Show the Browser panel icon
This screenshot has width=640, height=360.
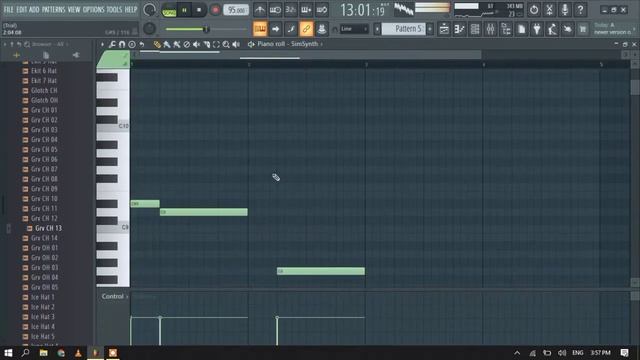tap(506, 29)
